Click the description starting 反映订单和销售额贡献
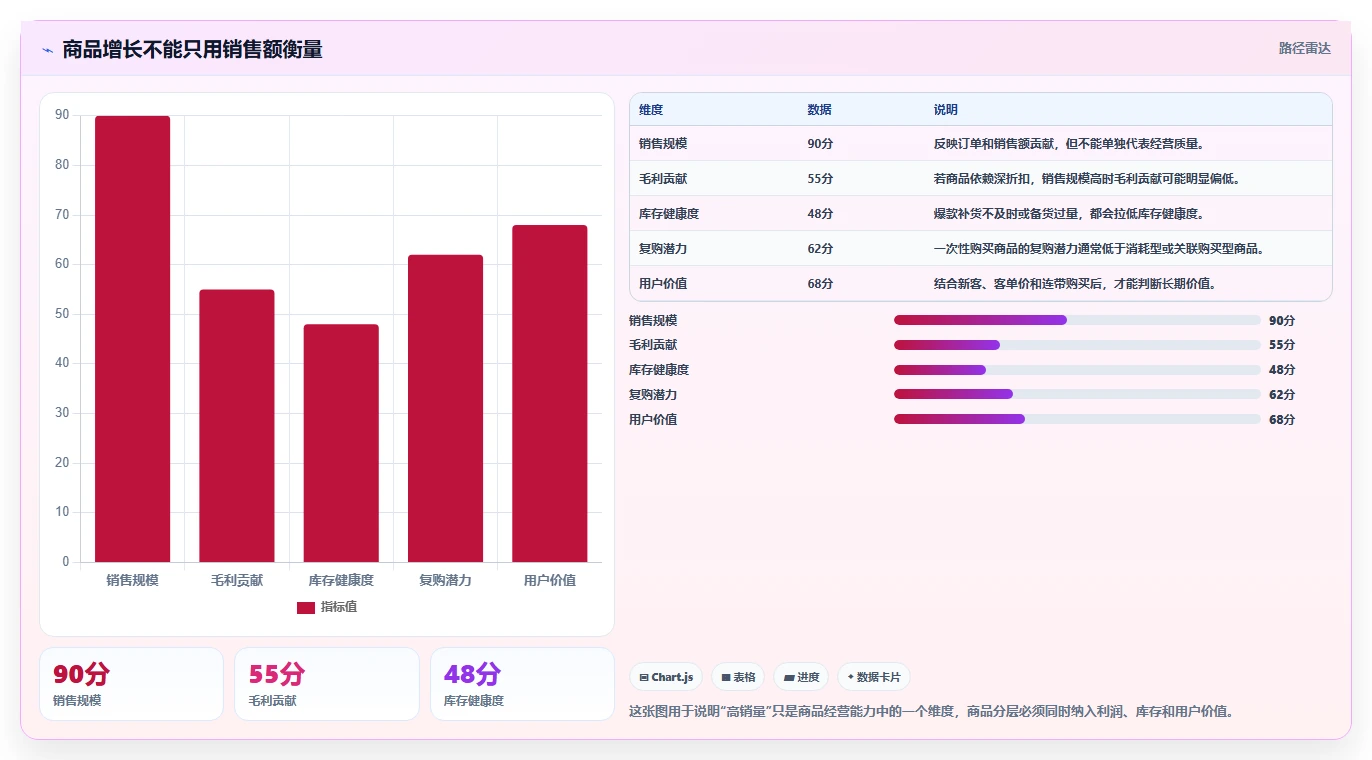Image resolution: width=1372 pixels, height=760 pixels. [1069, 144]
